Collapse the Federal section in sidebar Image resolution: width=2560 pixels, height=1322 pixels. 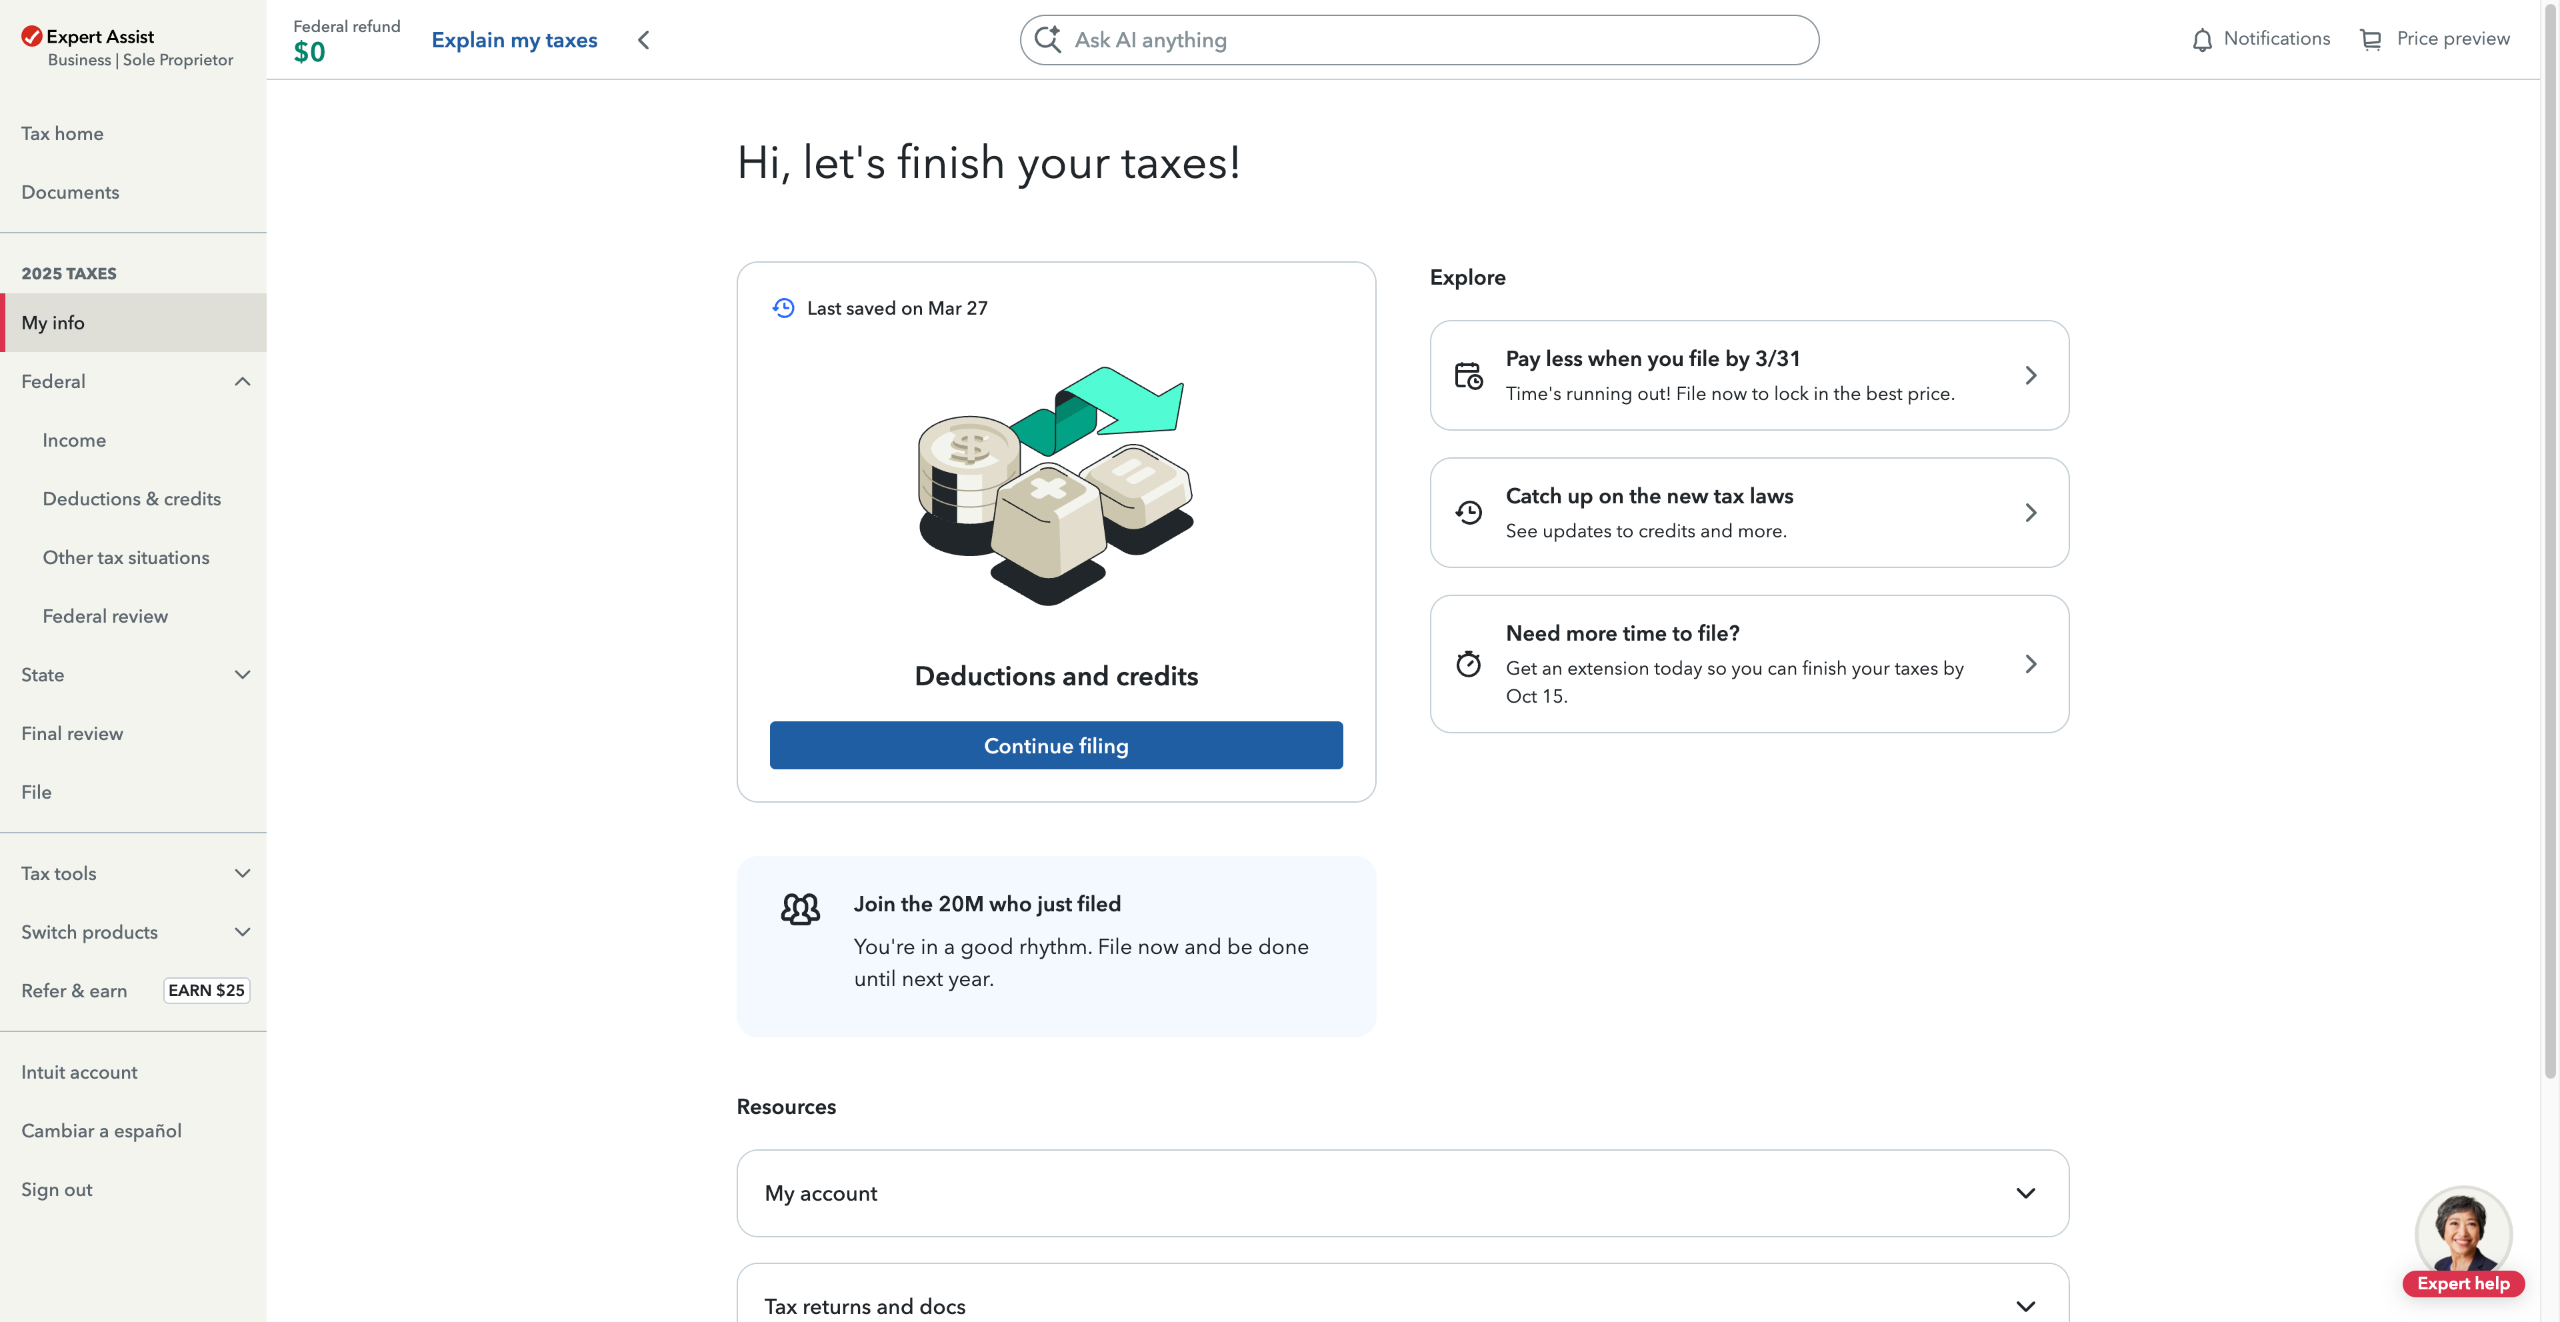point(242,382)
